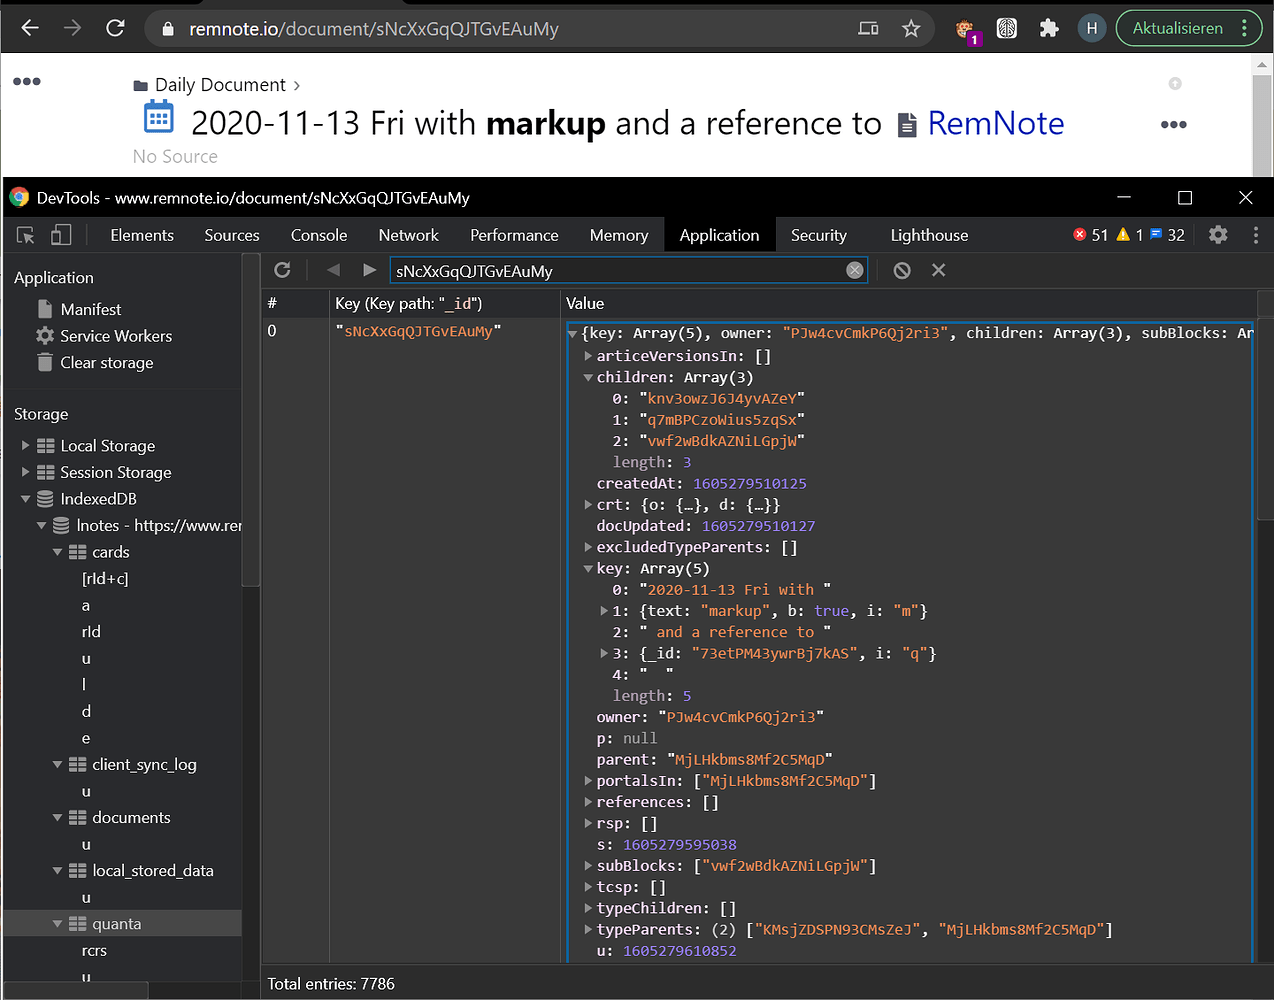The height and width of the screenshot is (1000, 1274).
Task: Click the Aktualisieren update button
Action: (1177, 28)
